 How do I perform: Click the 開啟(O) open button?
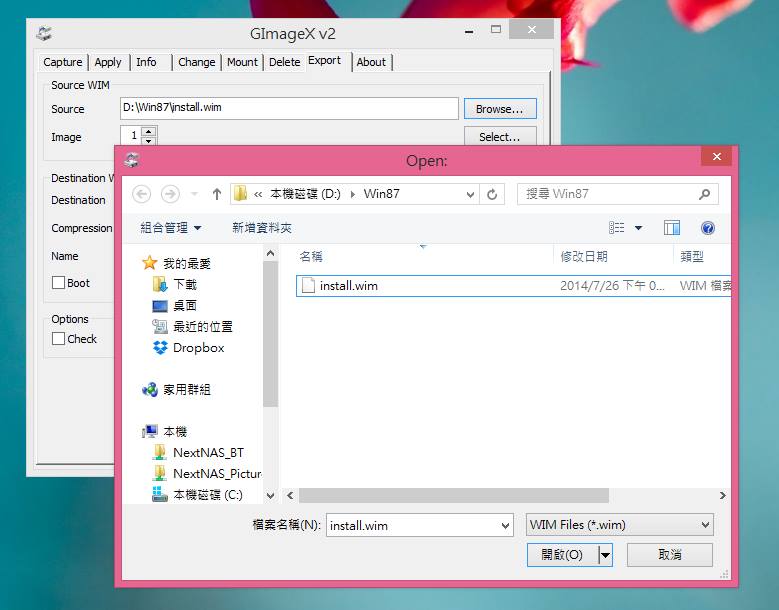[562, 555]
